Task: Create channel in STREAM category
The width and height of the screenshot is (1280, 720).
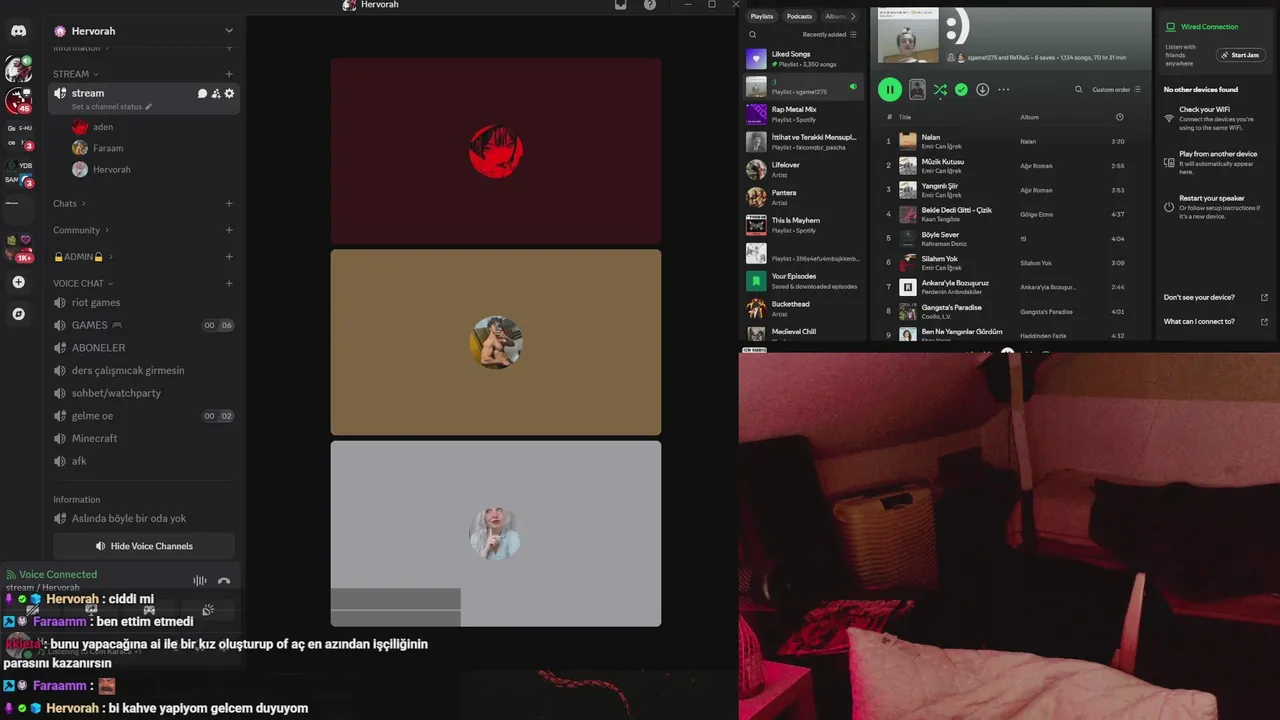Action: click(x=229, y=74)
